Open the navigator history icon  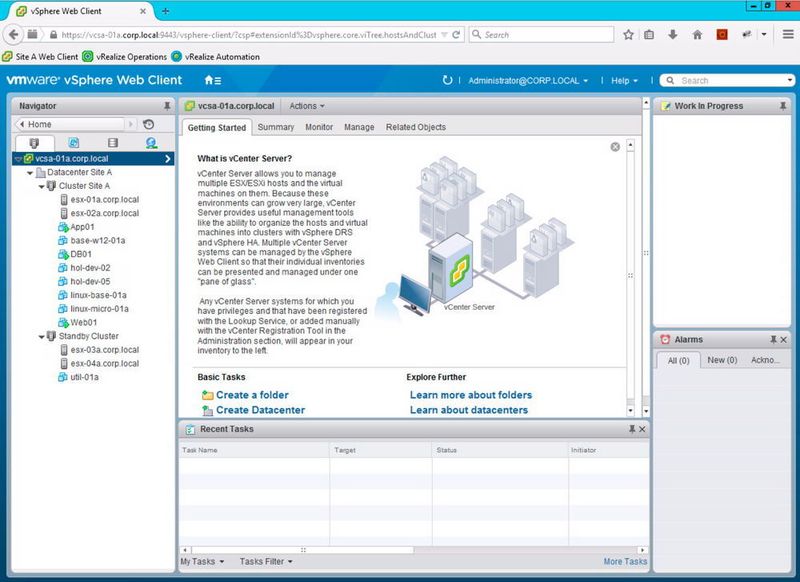(x=148, y=124)
